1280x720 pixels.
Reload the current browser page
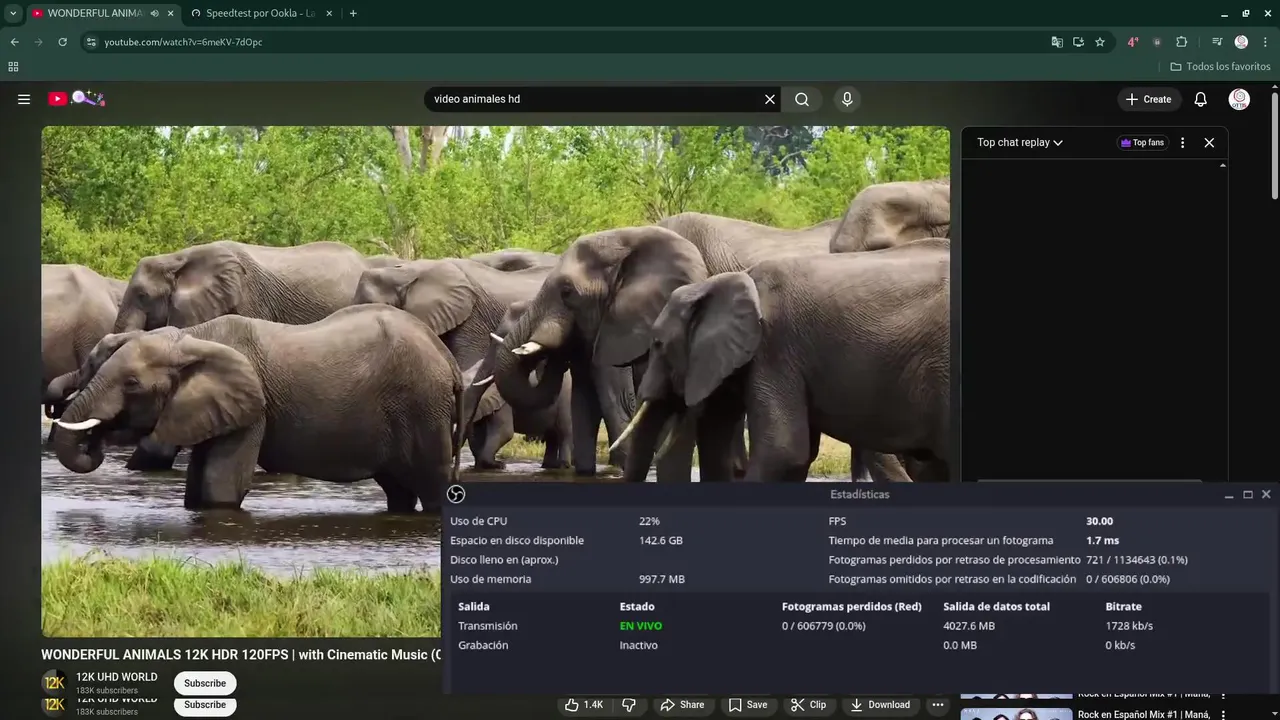(x=62, y=42)
